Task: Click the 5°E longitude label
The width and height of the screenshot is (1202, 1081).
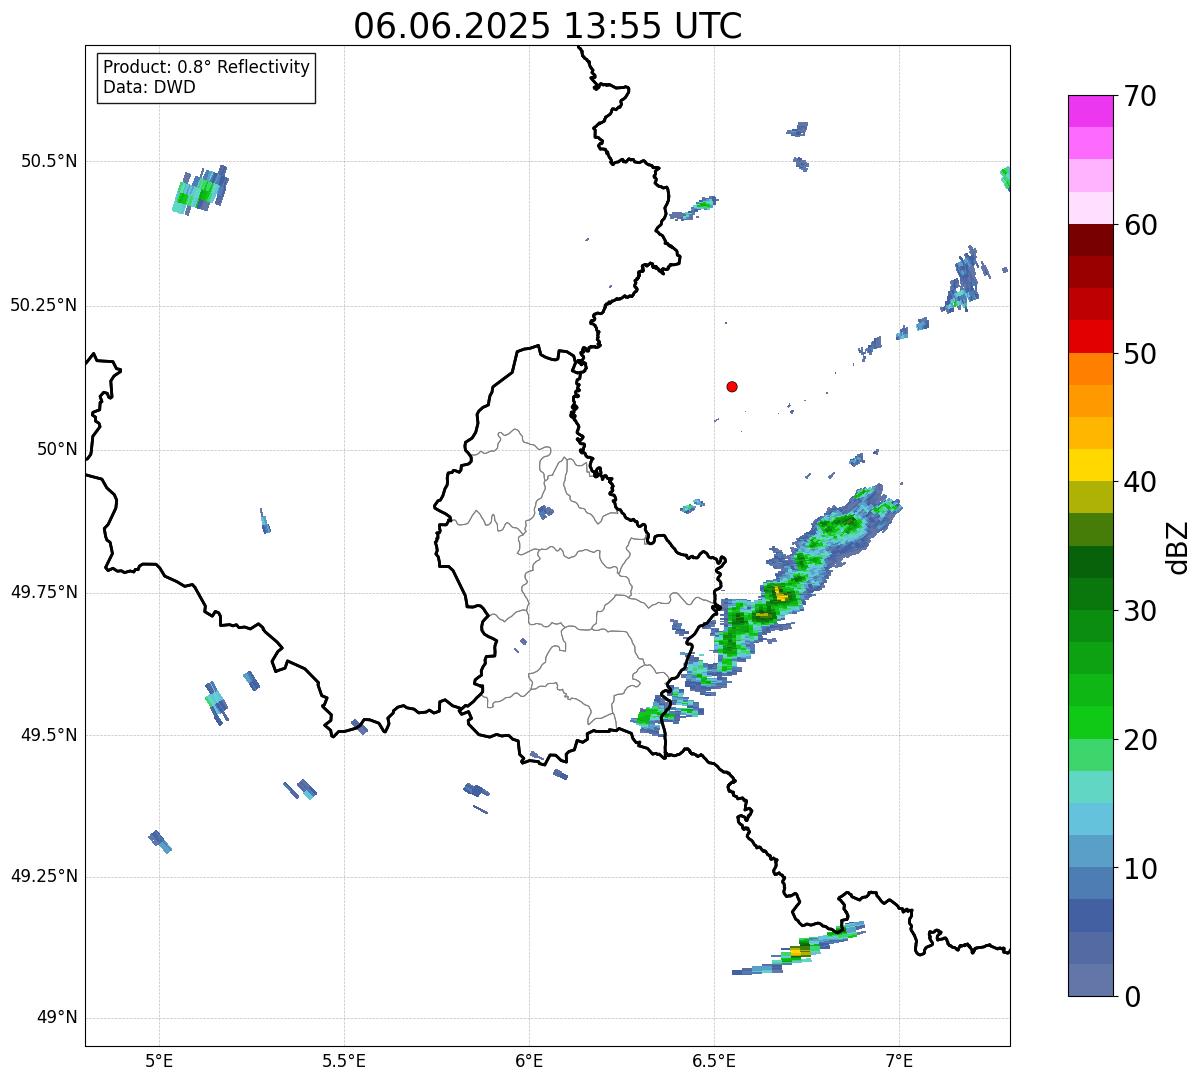Action: pos(159,1060)
